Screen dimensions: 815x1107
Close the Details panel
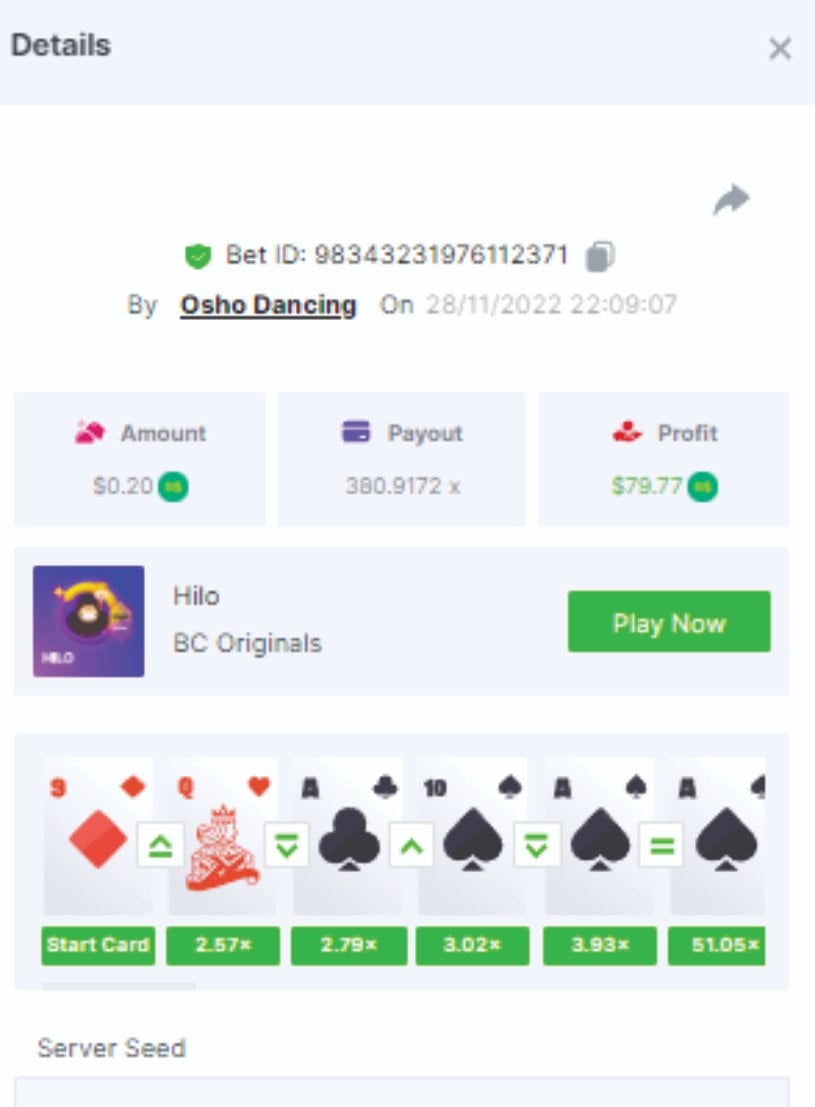click(780, 49)
